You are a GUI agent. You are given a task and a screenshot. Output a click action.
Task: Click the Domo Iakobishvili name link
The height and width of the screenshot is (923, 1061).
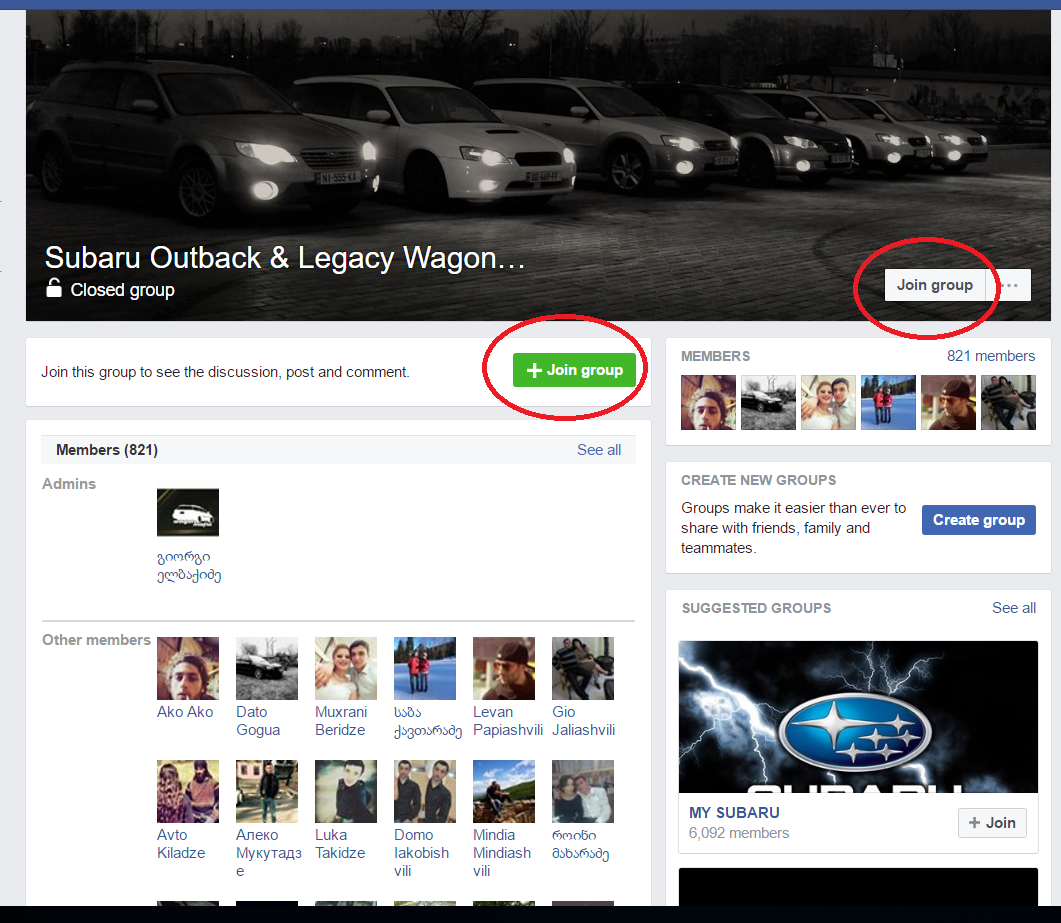coord(422,853)
